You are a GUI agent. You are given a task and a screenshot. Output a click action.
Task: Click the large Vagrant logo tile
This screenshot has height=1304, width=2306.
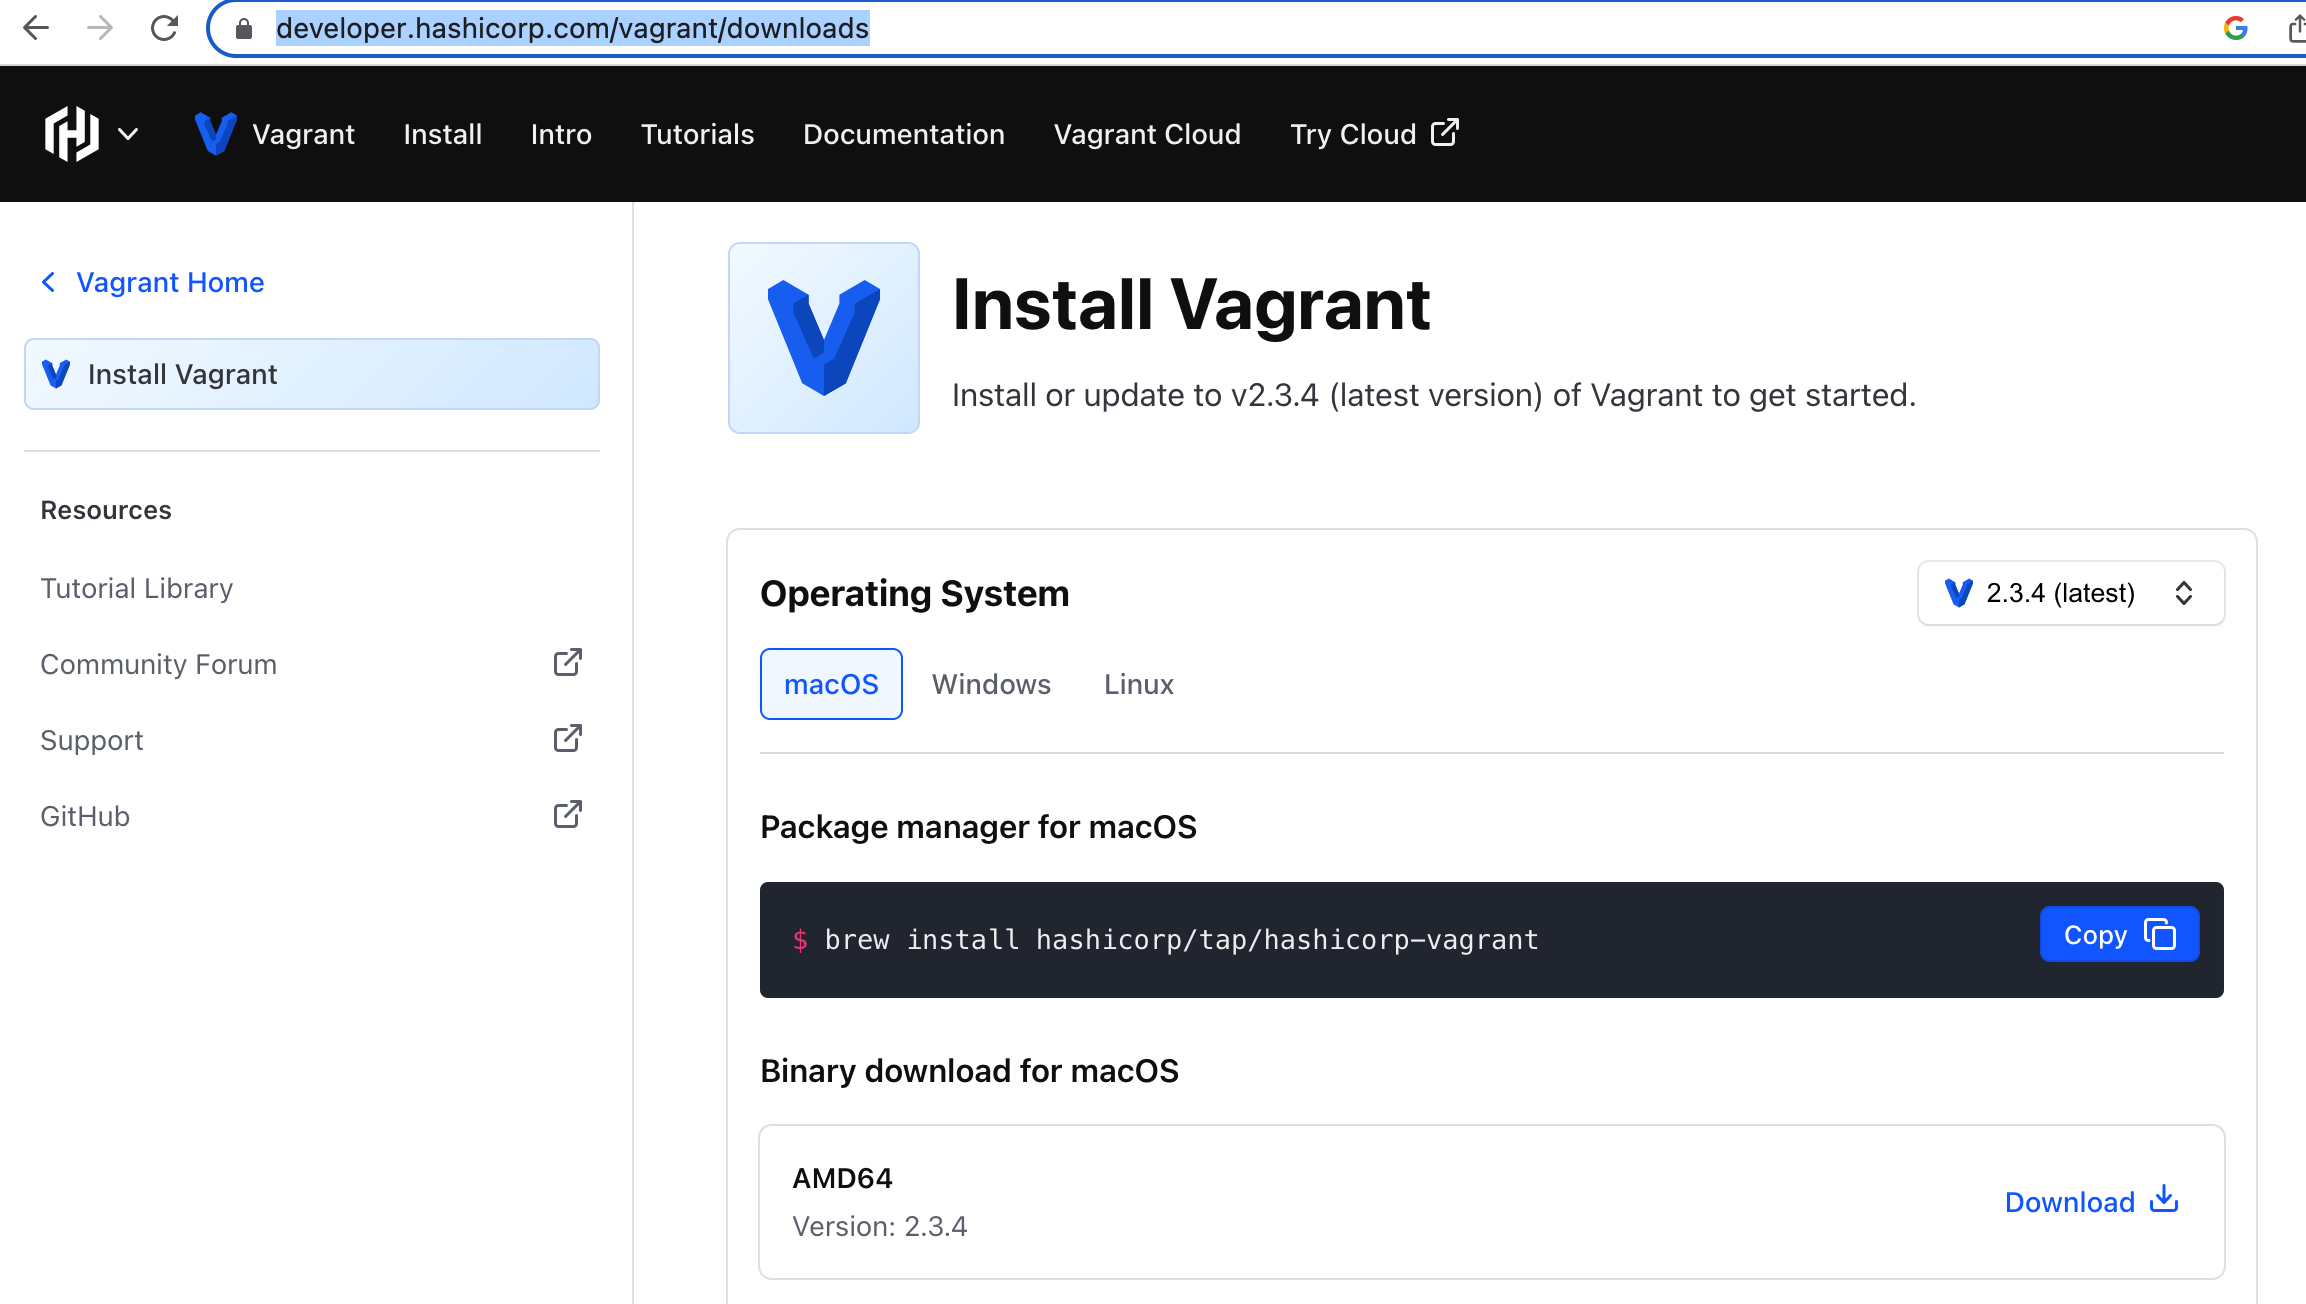pyautogui.click(x=824, y=338)
